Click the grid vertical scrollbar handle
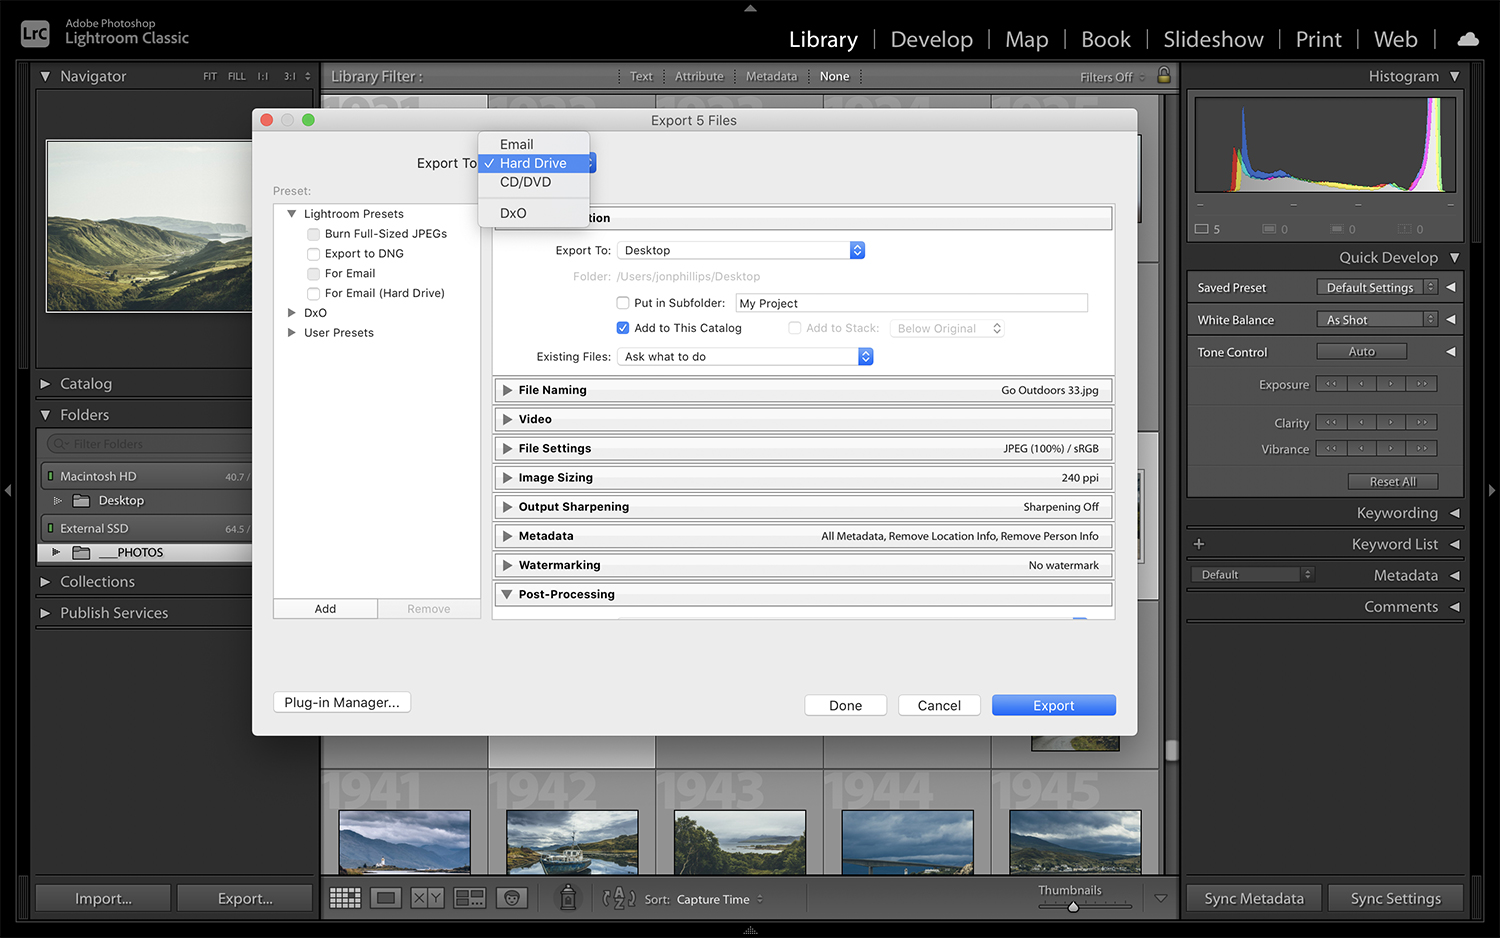 pos(1171,750)
